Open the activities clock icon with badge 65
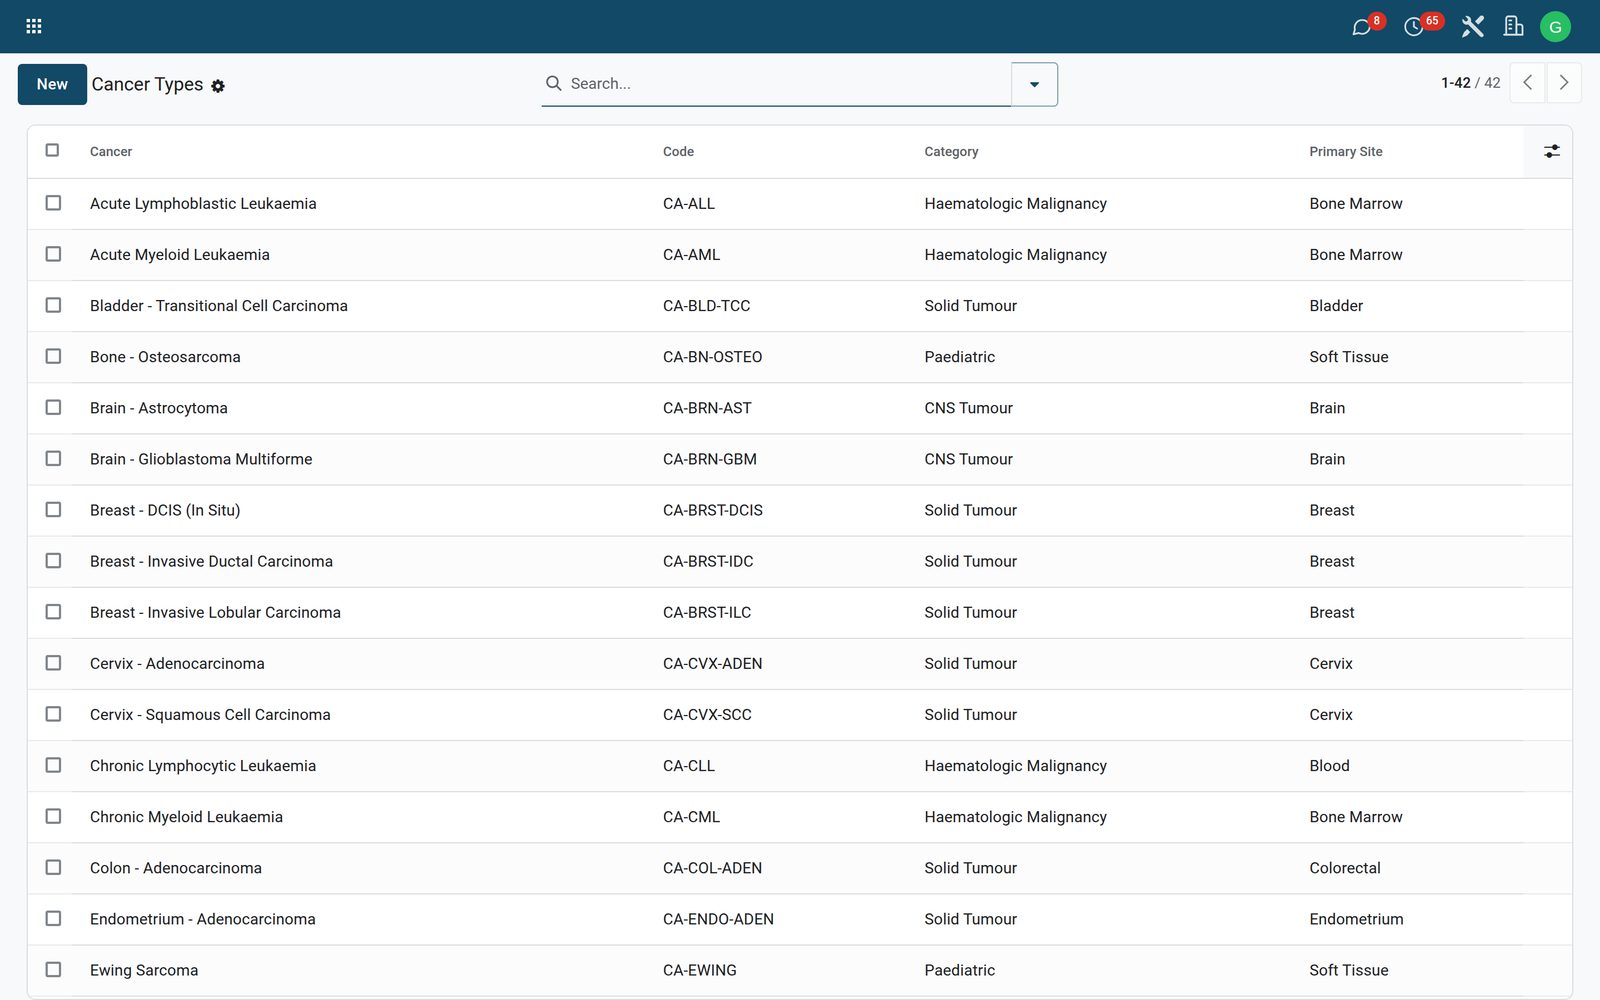This screenshot has width=1600, height=1000. click(1414, 27)
